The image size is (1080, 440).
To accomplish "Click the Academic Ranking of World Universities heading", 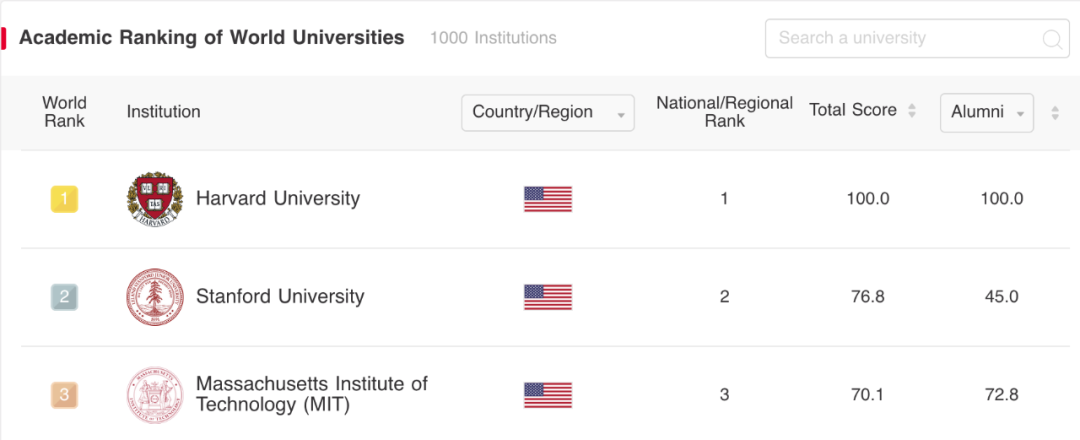I will click(x=211, y=37).
